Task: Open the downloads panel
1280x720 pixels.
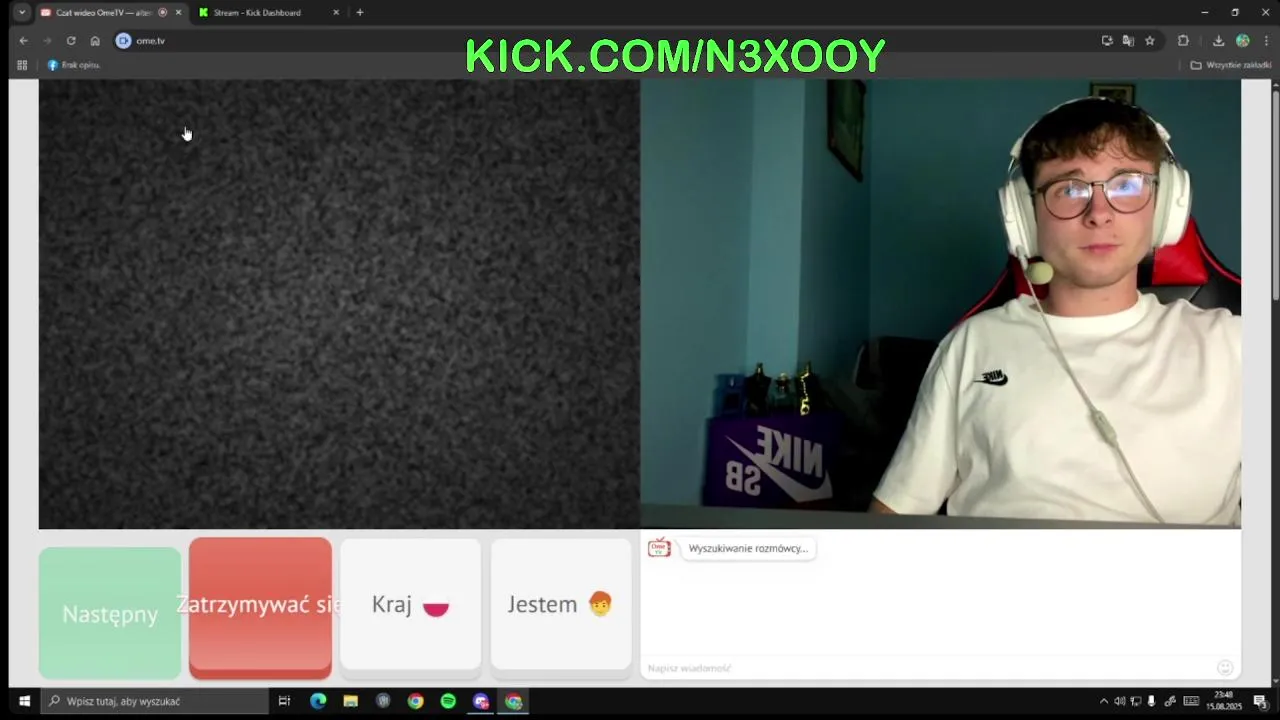Action: [1218, 41]
